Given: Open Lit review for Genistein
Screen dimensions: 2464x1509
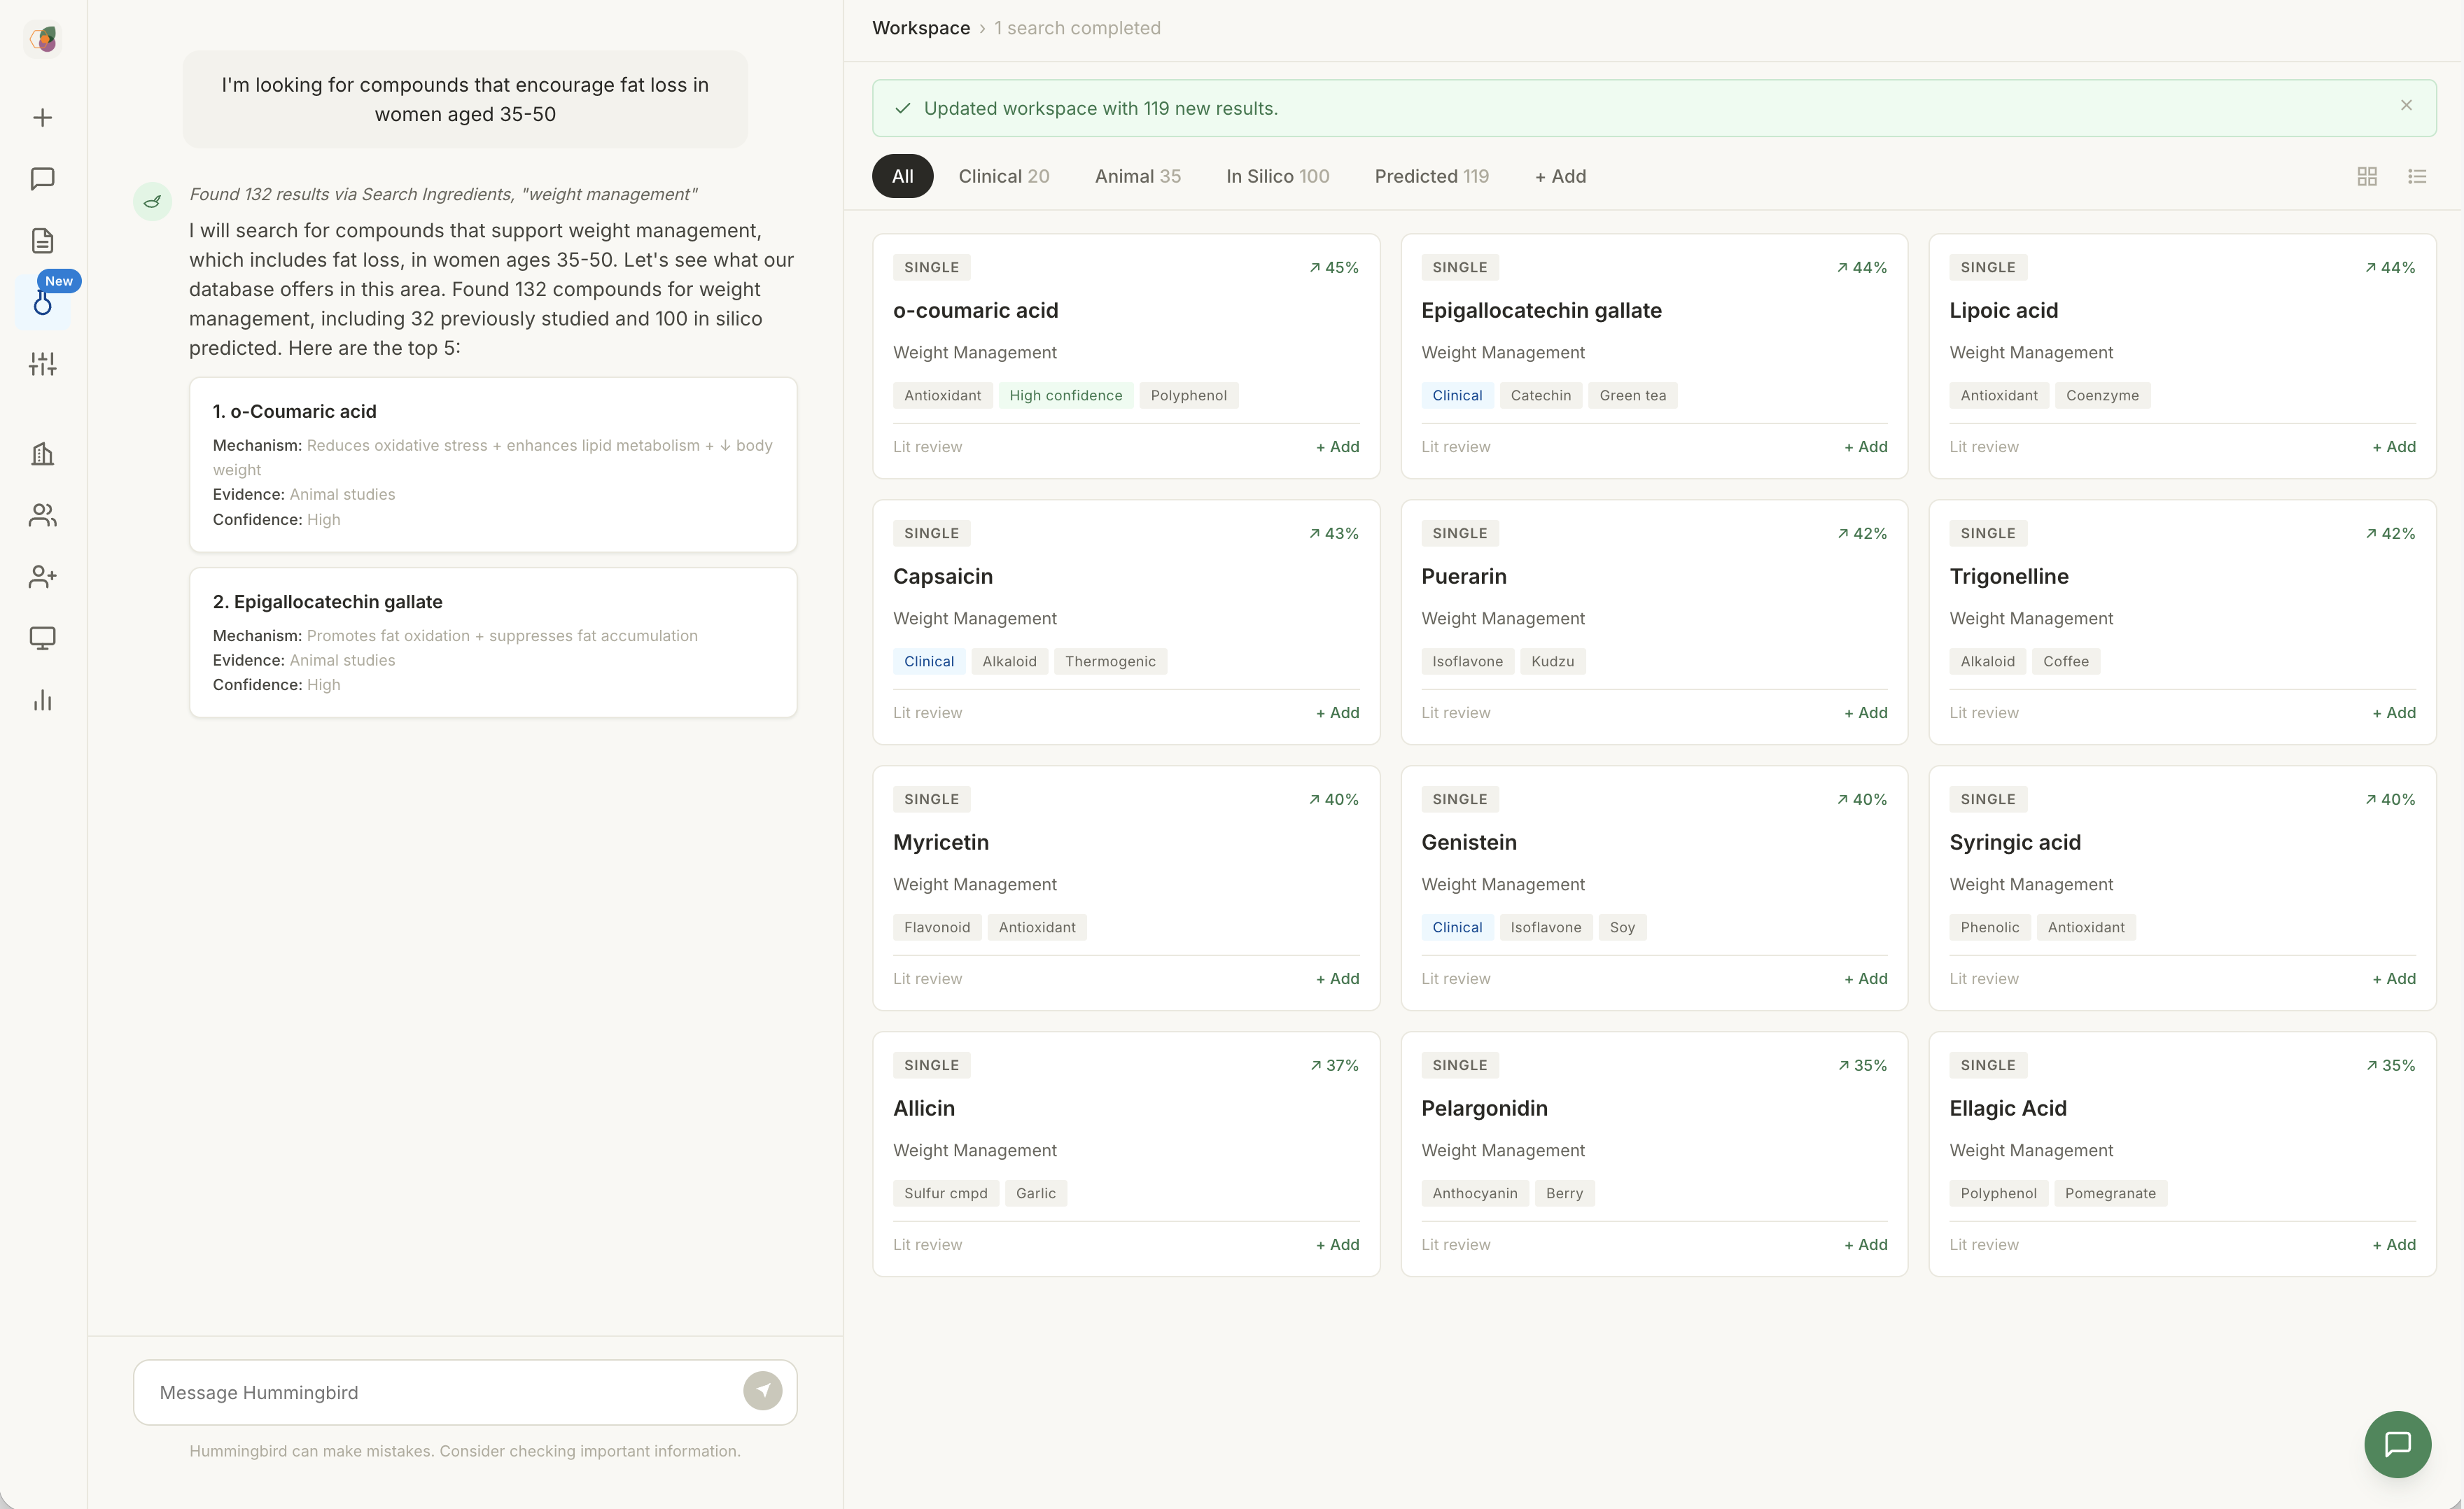Looking at the screenshot, I should 1455,979.
